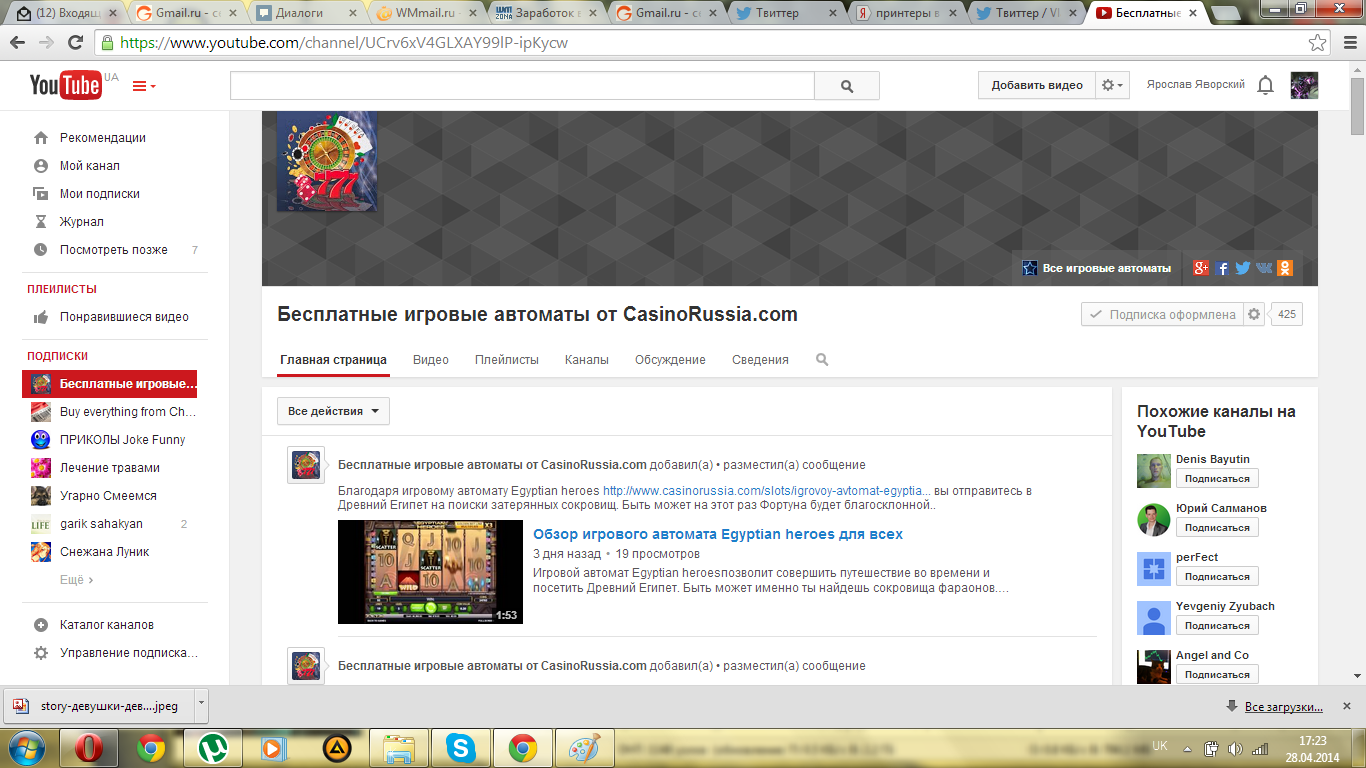Image resolution: width=1366 pixels, height=768 pixels.
Task: Open Skype from the taskbar
Action: pyautogui.click(x=460, y=748)
